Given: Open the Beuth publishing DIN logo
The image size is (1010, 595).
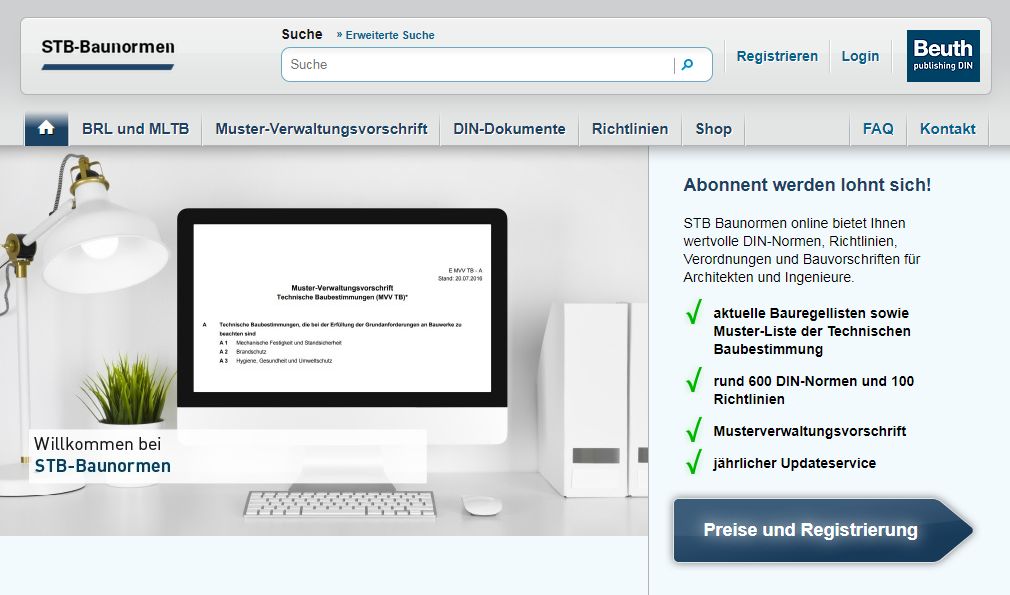Looking at the screenshot, I should coord(943,56).
